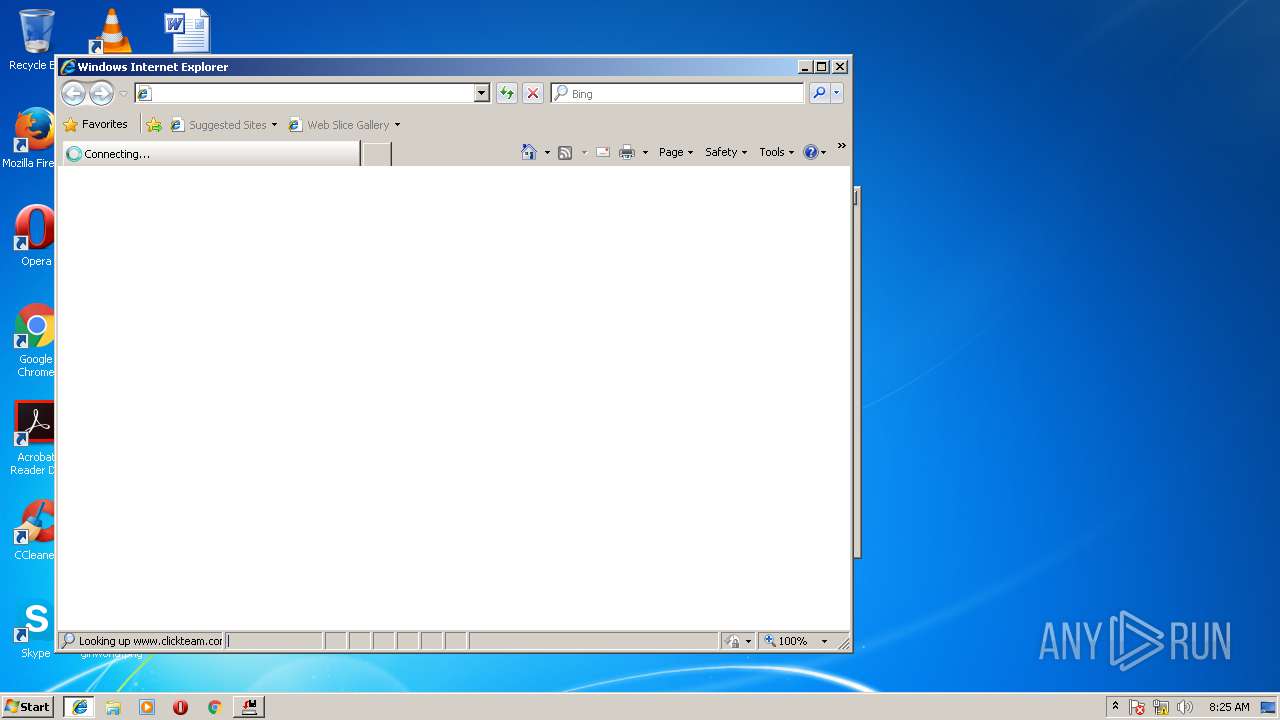
Task: Click the RSS Feeds icon
Action: pyautogui.click(x=565, y=152)
